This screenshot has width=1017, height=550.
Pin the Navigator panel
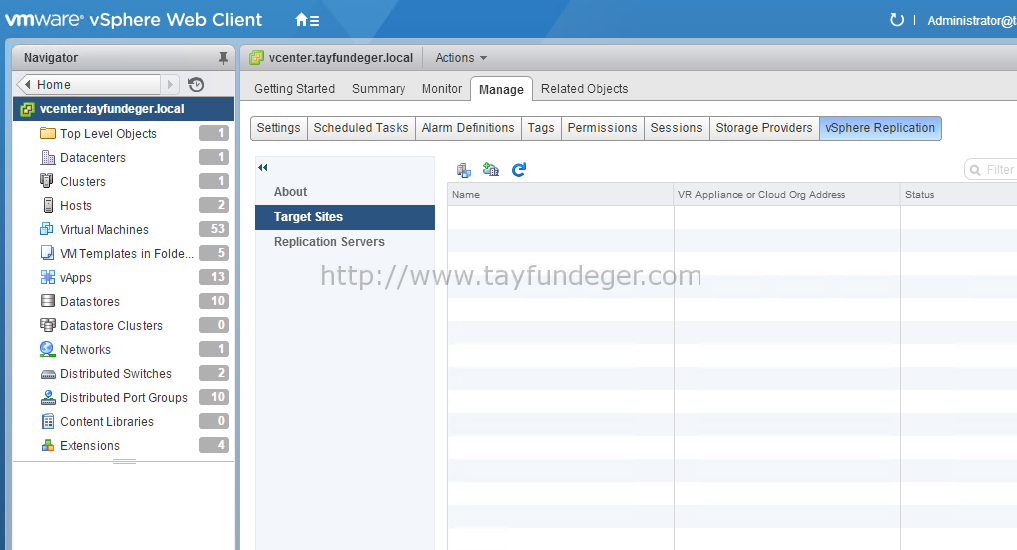[x=223, y=58]
